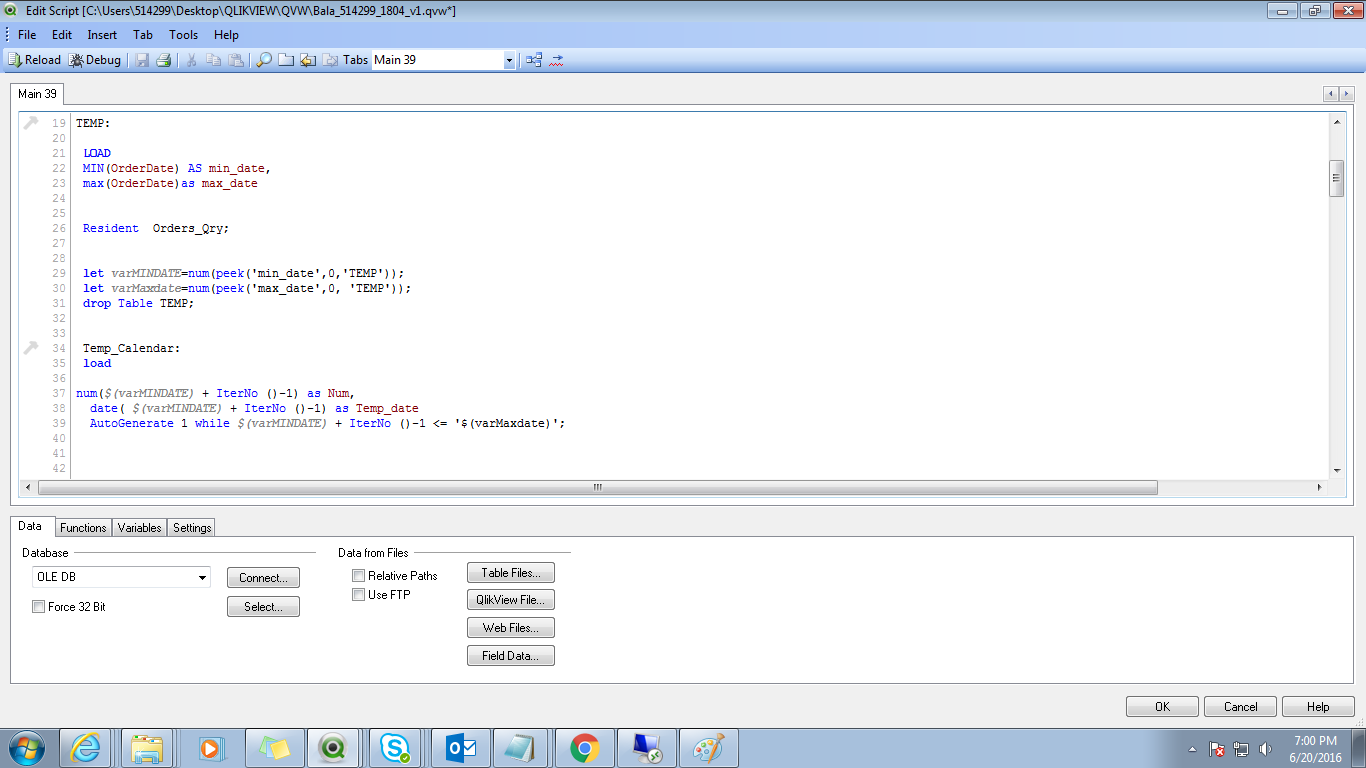The height and width of the screenshot is (768, 1366).
Task: Click the editor scroll up arrow
Action: 1337,121
